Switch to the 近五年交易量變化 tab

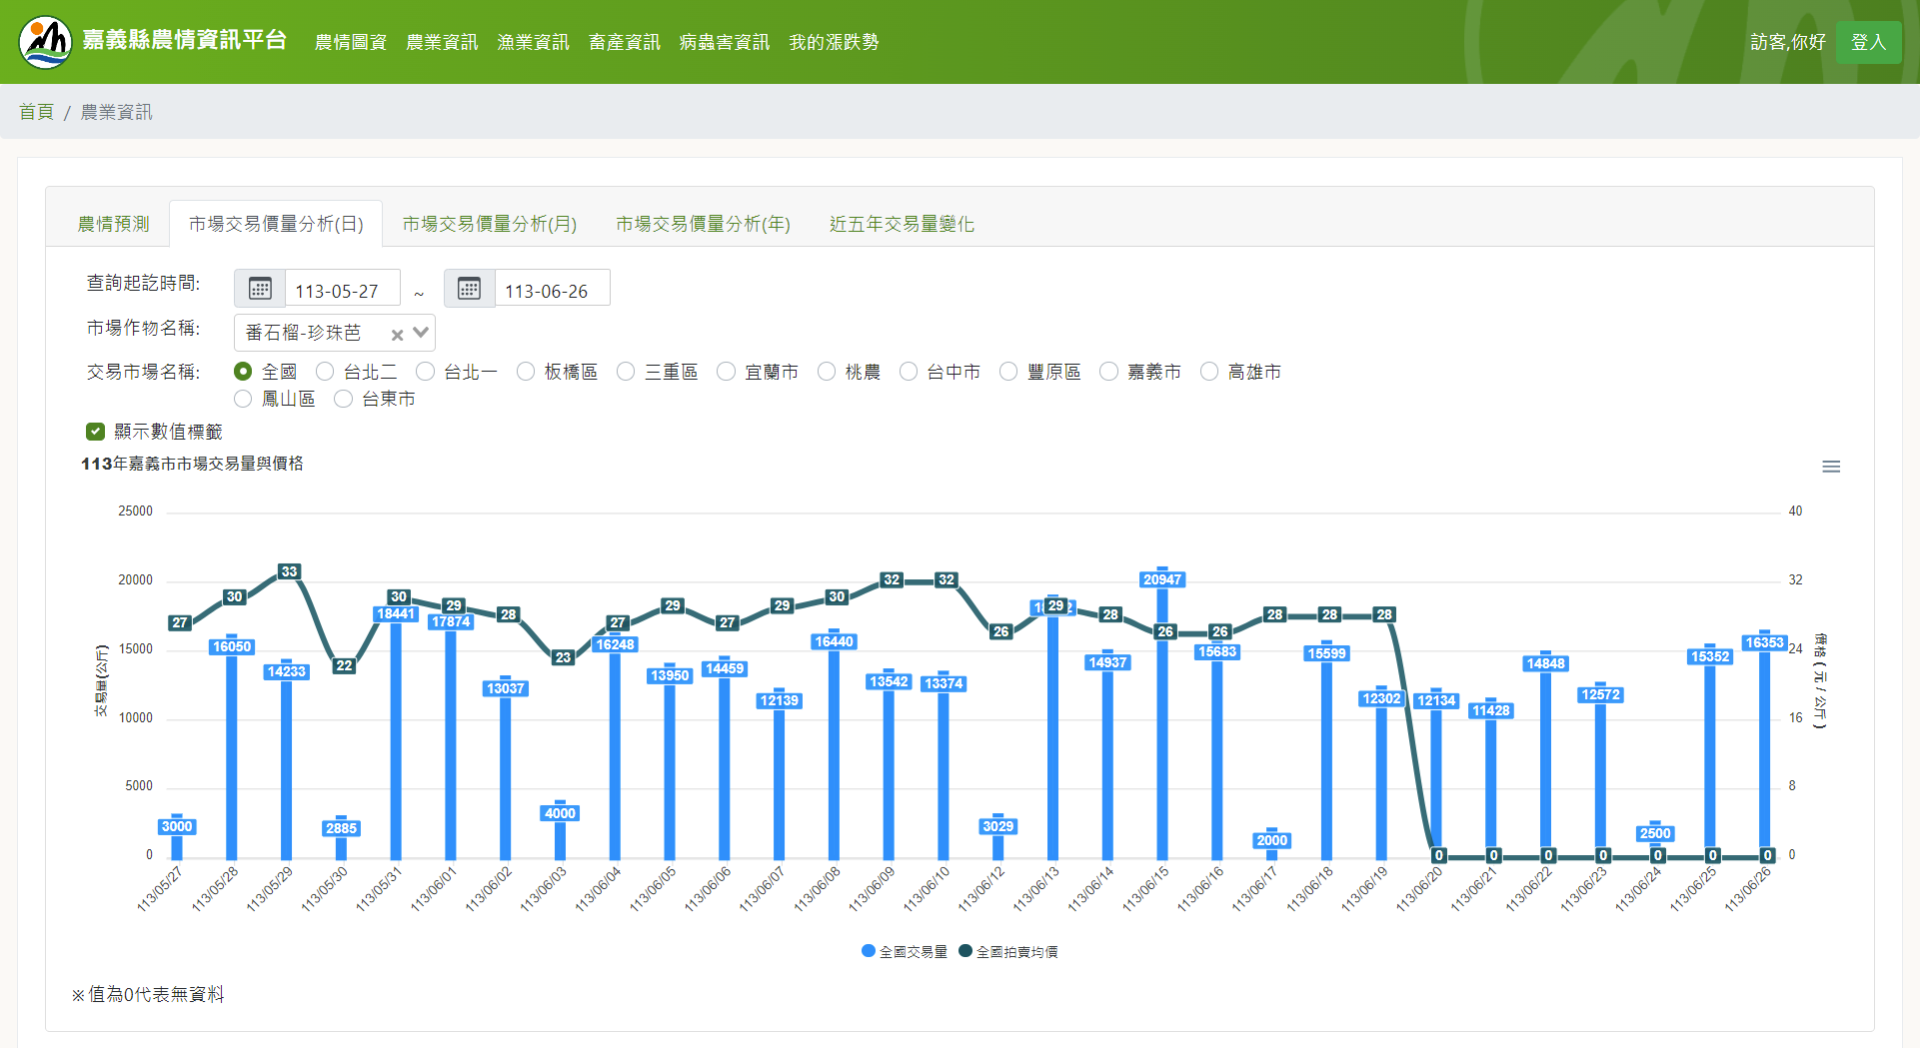click(901, 224)
